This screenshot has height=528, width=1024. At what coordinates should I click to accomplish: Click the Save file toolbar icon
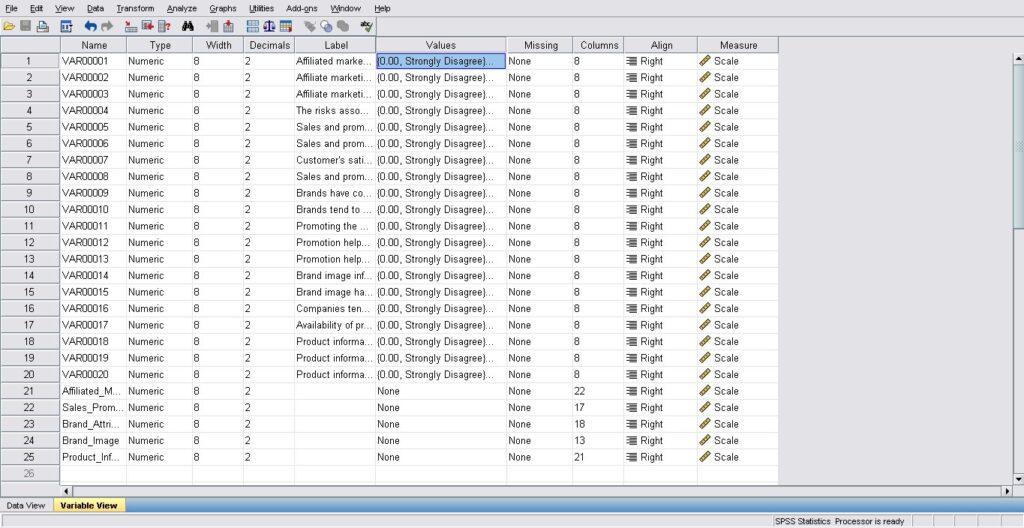point(25,27)
